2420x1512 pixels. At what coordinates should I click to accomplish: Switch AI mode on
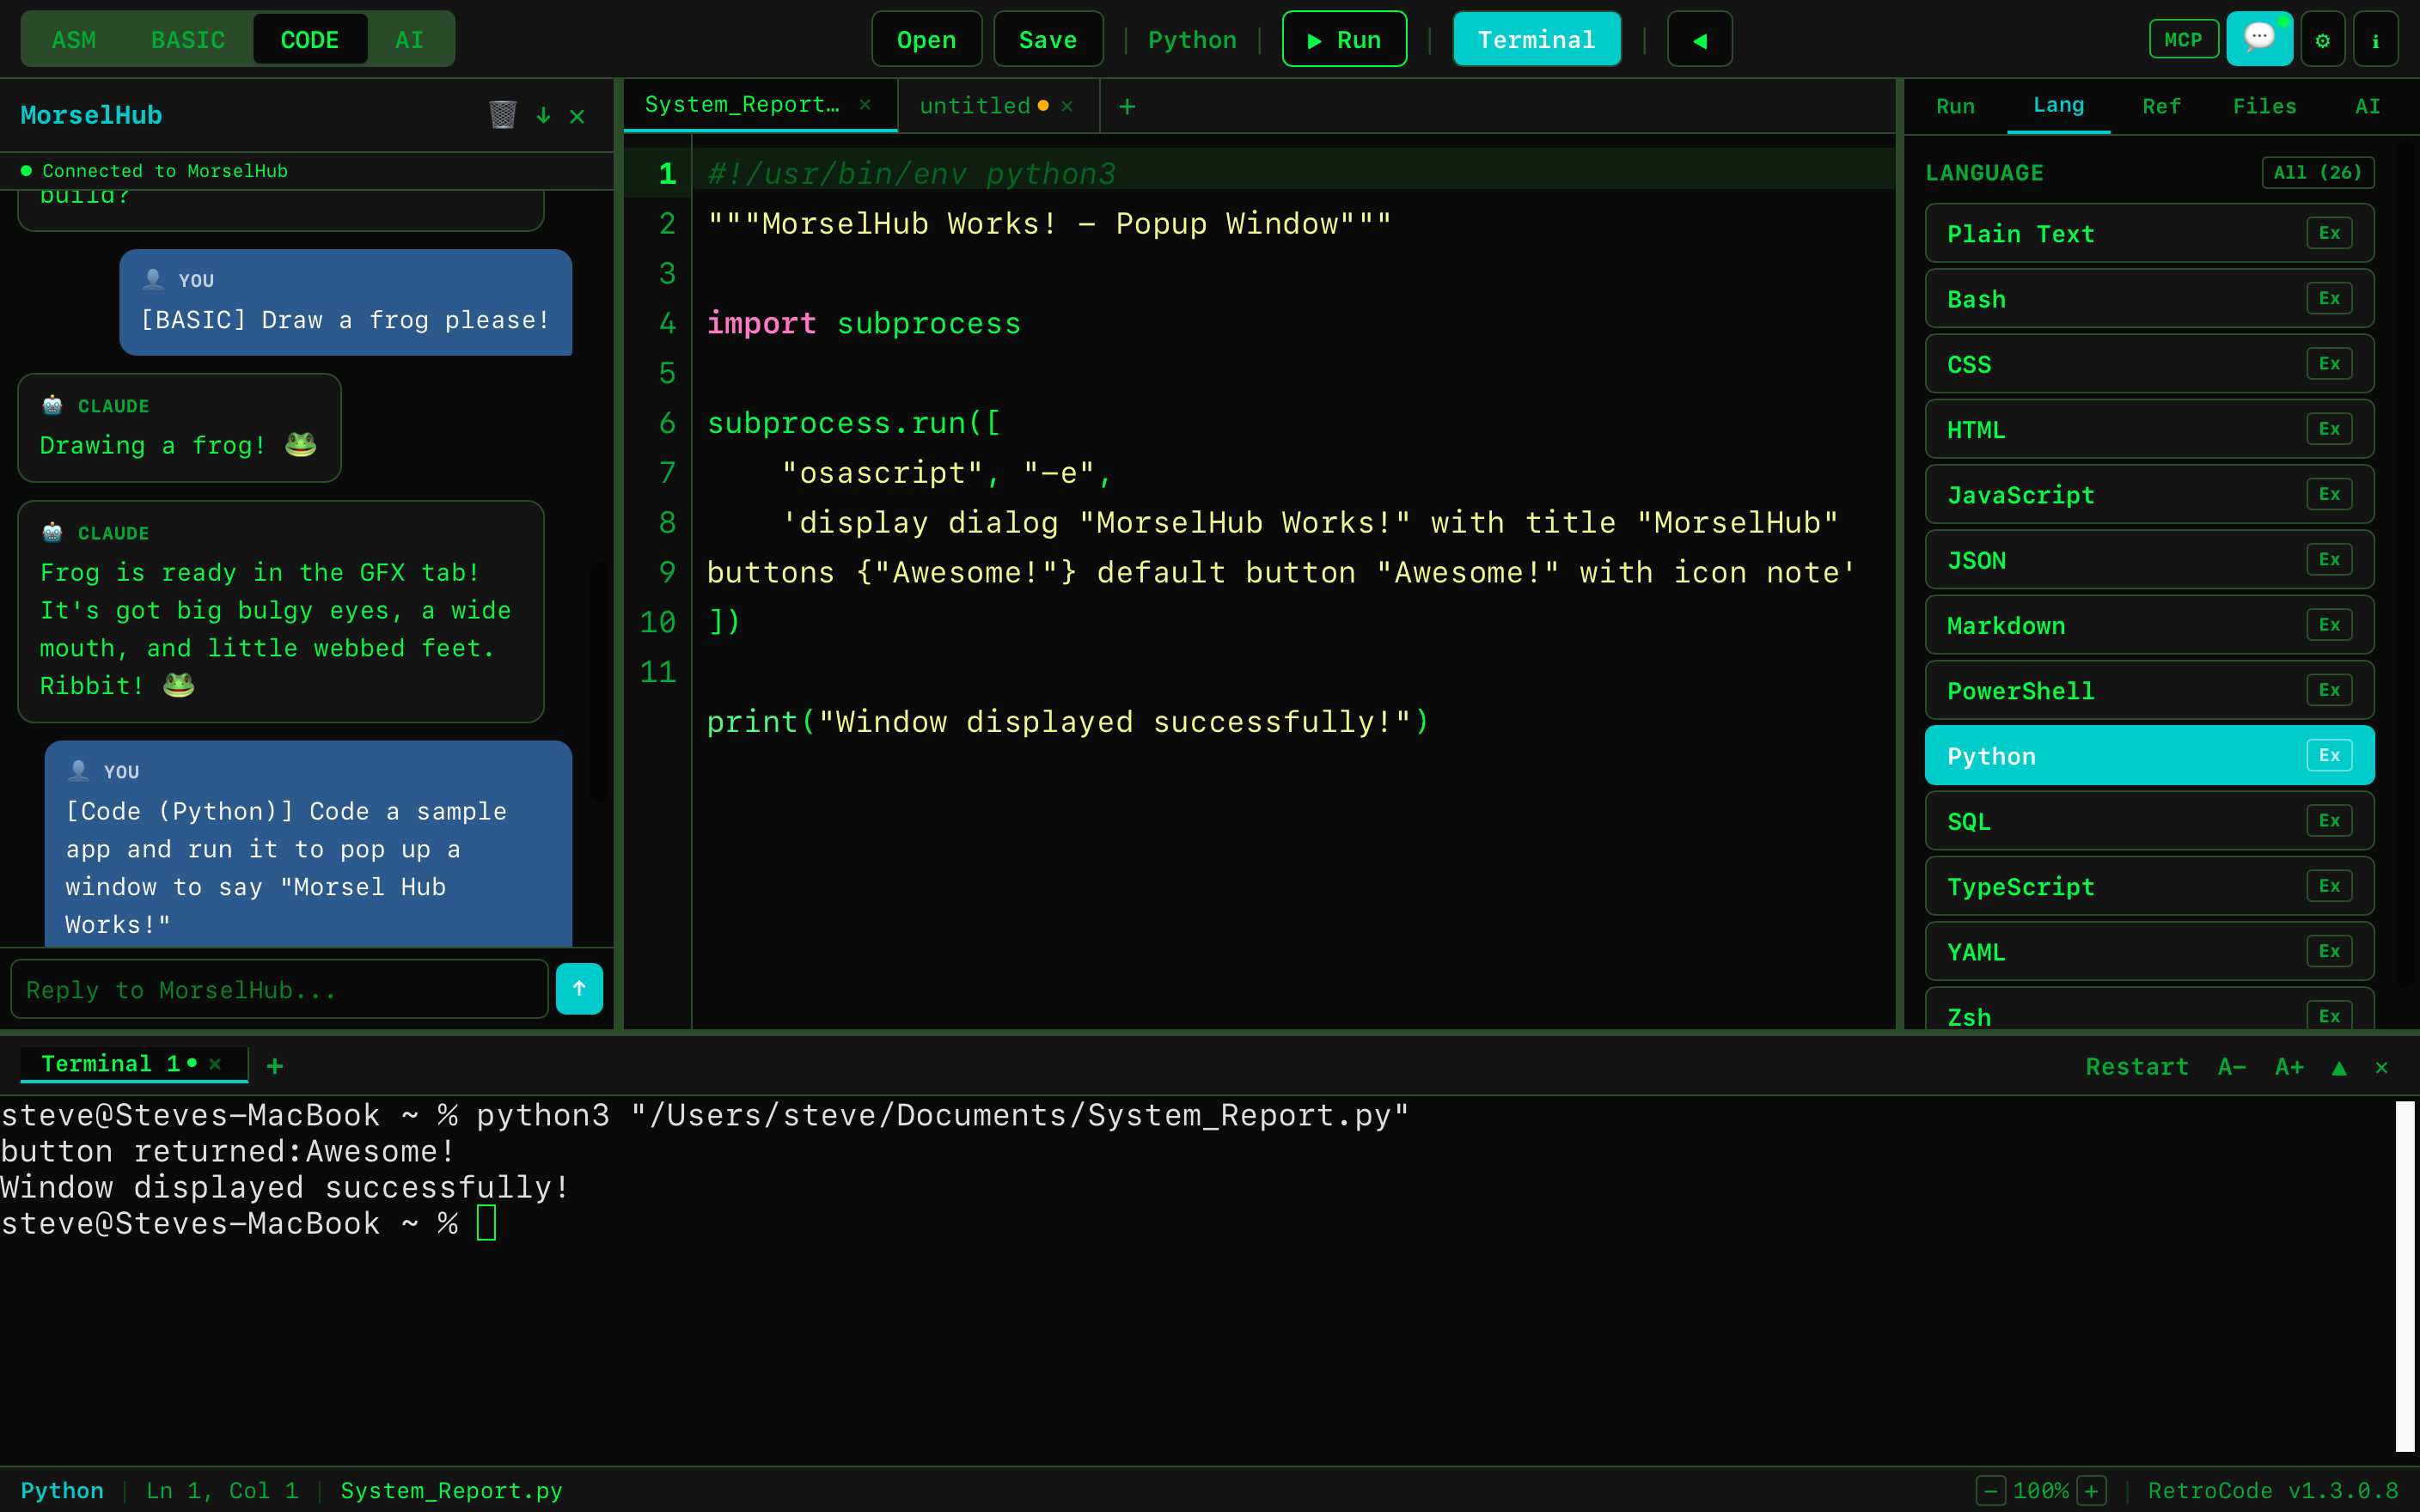click(x=411, y=39)
